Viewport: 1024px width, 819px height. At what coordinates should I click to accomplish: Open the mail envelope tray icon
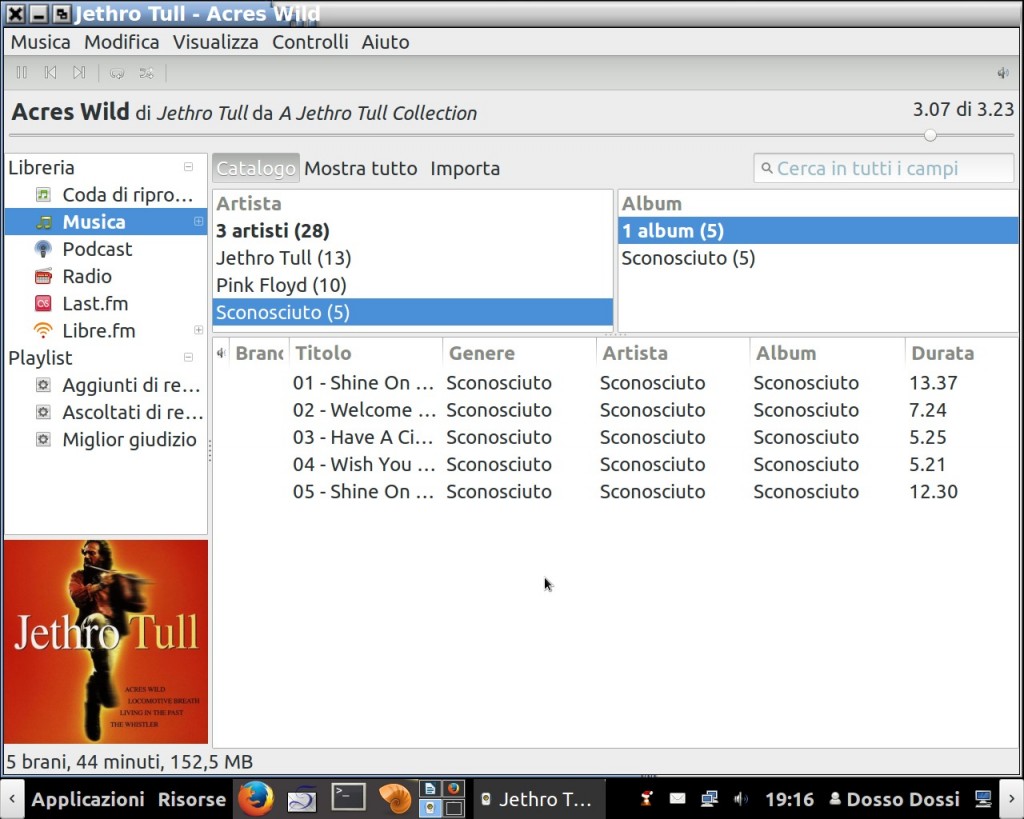[x=678, y=798]
